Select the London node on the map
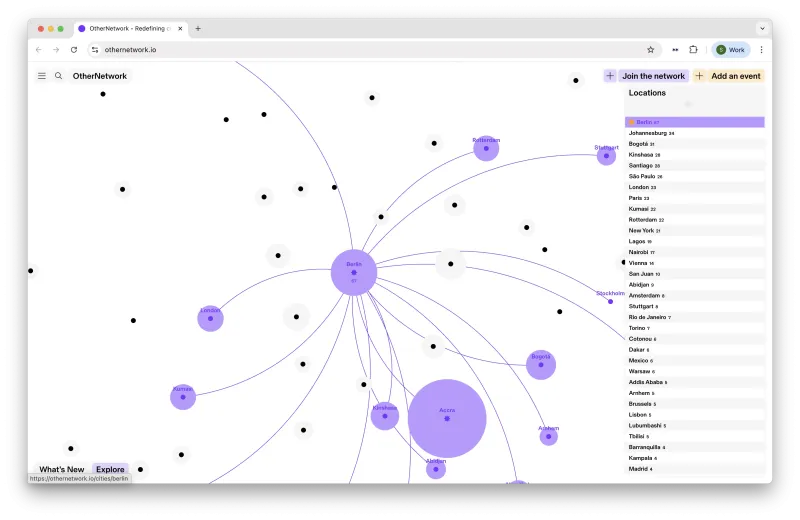Screen dimensions: 800x520 click(210, 318)
